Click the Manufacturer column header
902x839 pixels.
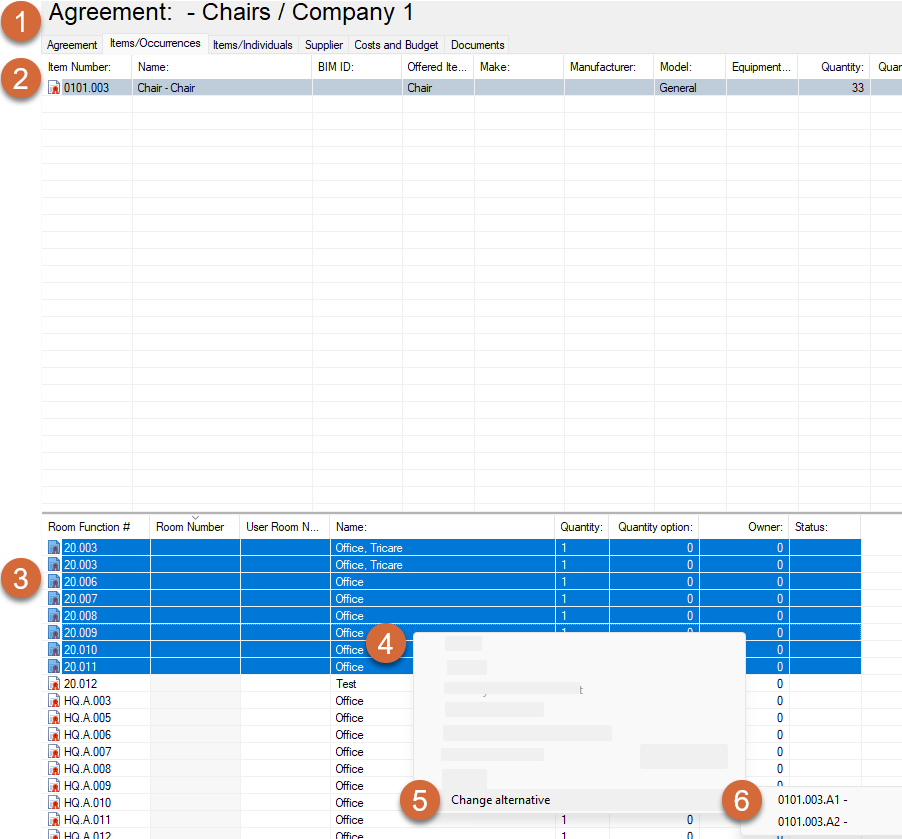point(603,67)
